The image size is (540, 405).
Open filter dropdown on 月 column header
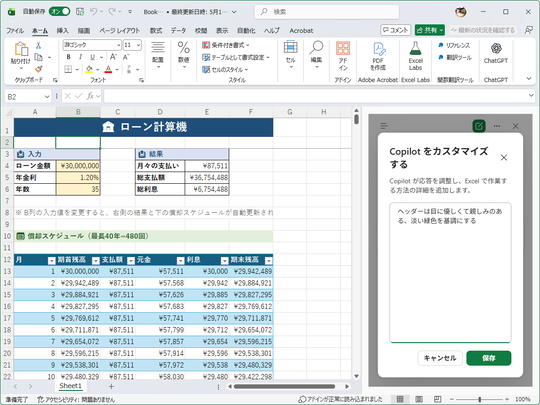click(51, 261)
